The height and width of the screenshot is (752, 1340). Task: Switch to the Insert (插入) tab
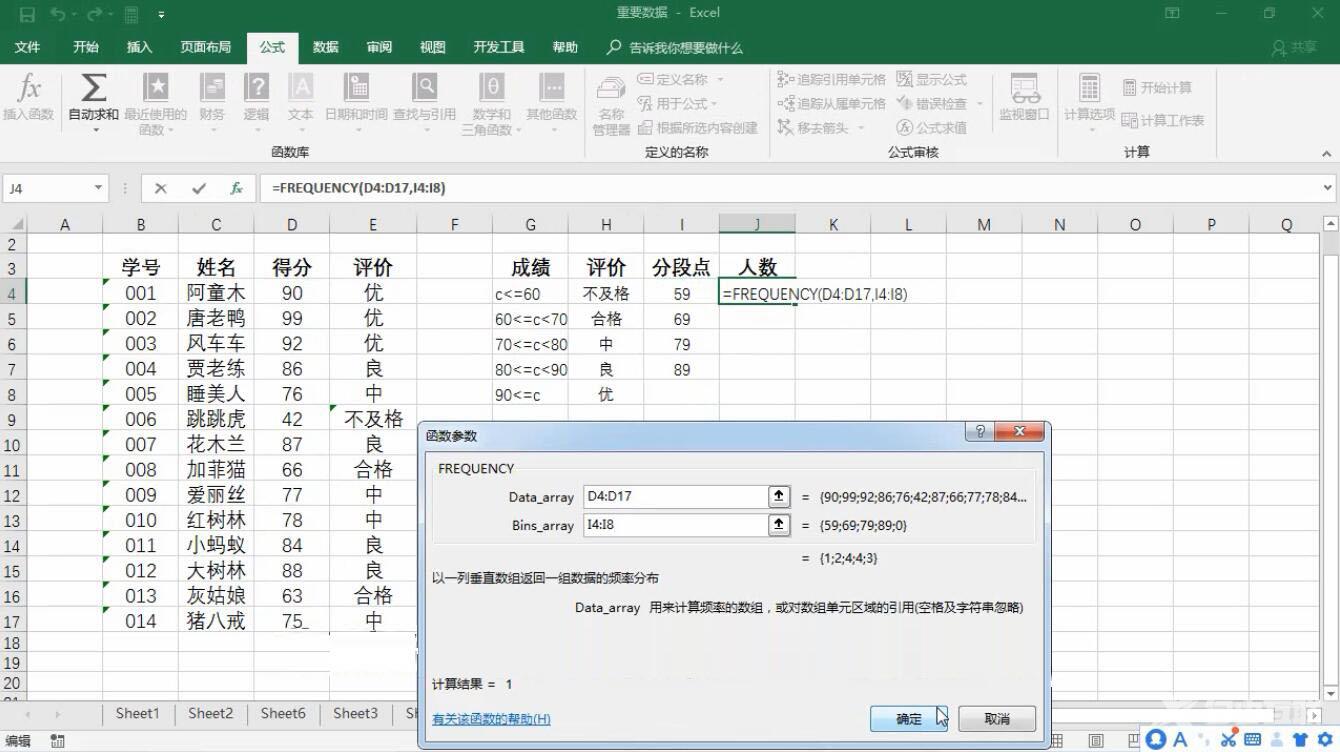click(x=140, y=47)
